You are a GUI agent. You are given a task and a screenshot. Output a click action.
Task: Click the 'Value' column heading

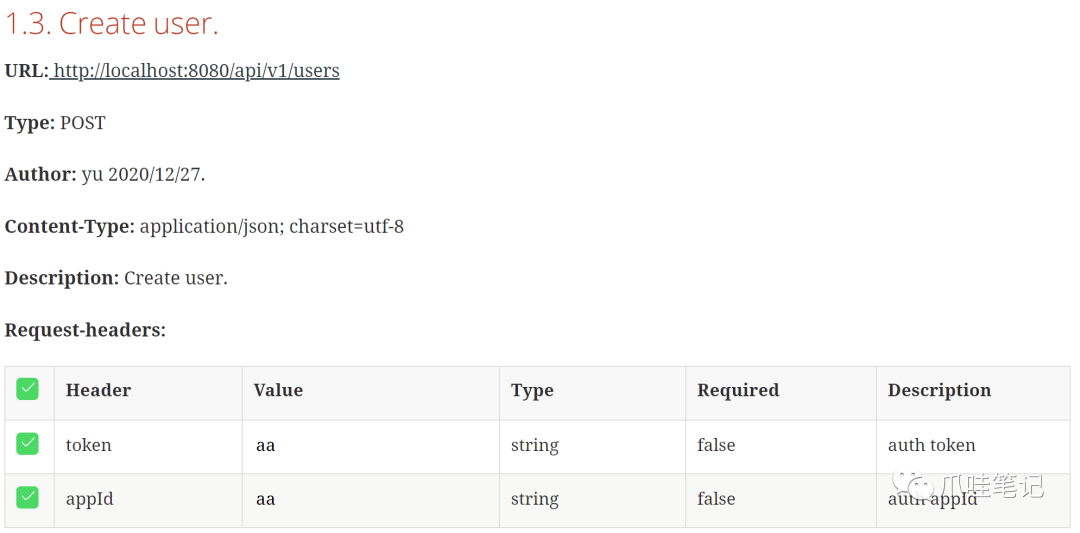click(278, 390)
